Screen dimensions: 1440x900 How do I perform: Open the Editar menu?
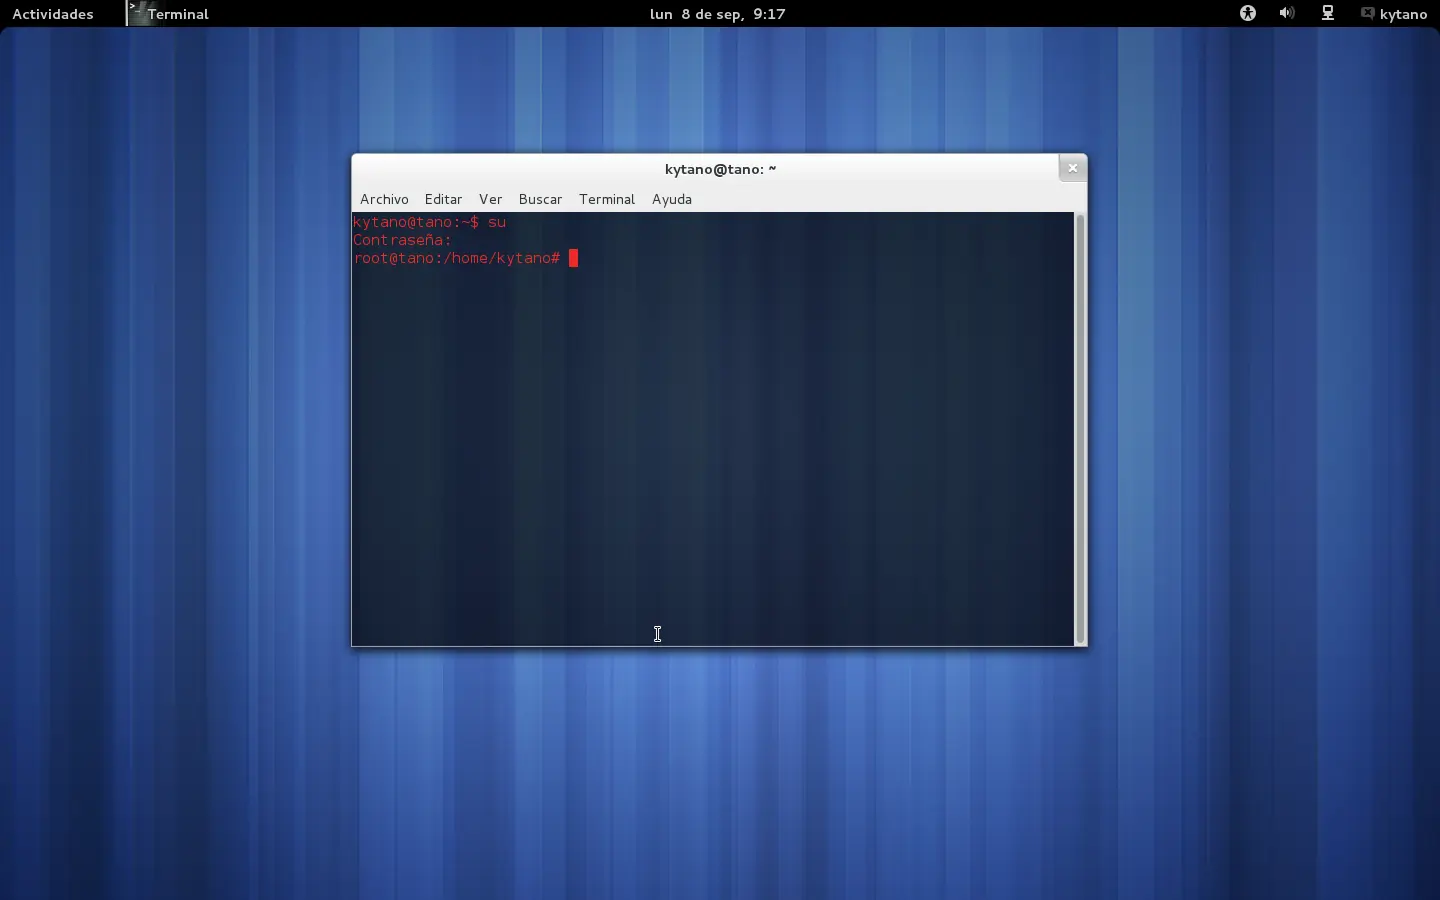point(443,199)
